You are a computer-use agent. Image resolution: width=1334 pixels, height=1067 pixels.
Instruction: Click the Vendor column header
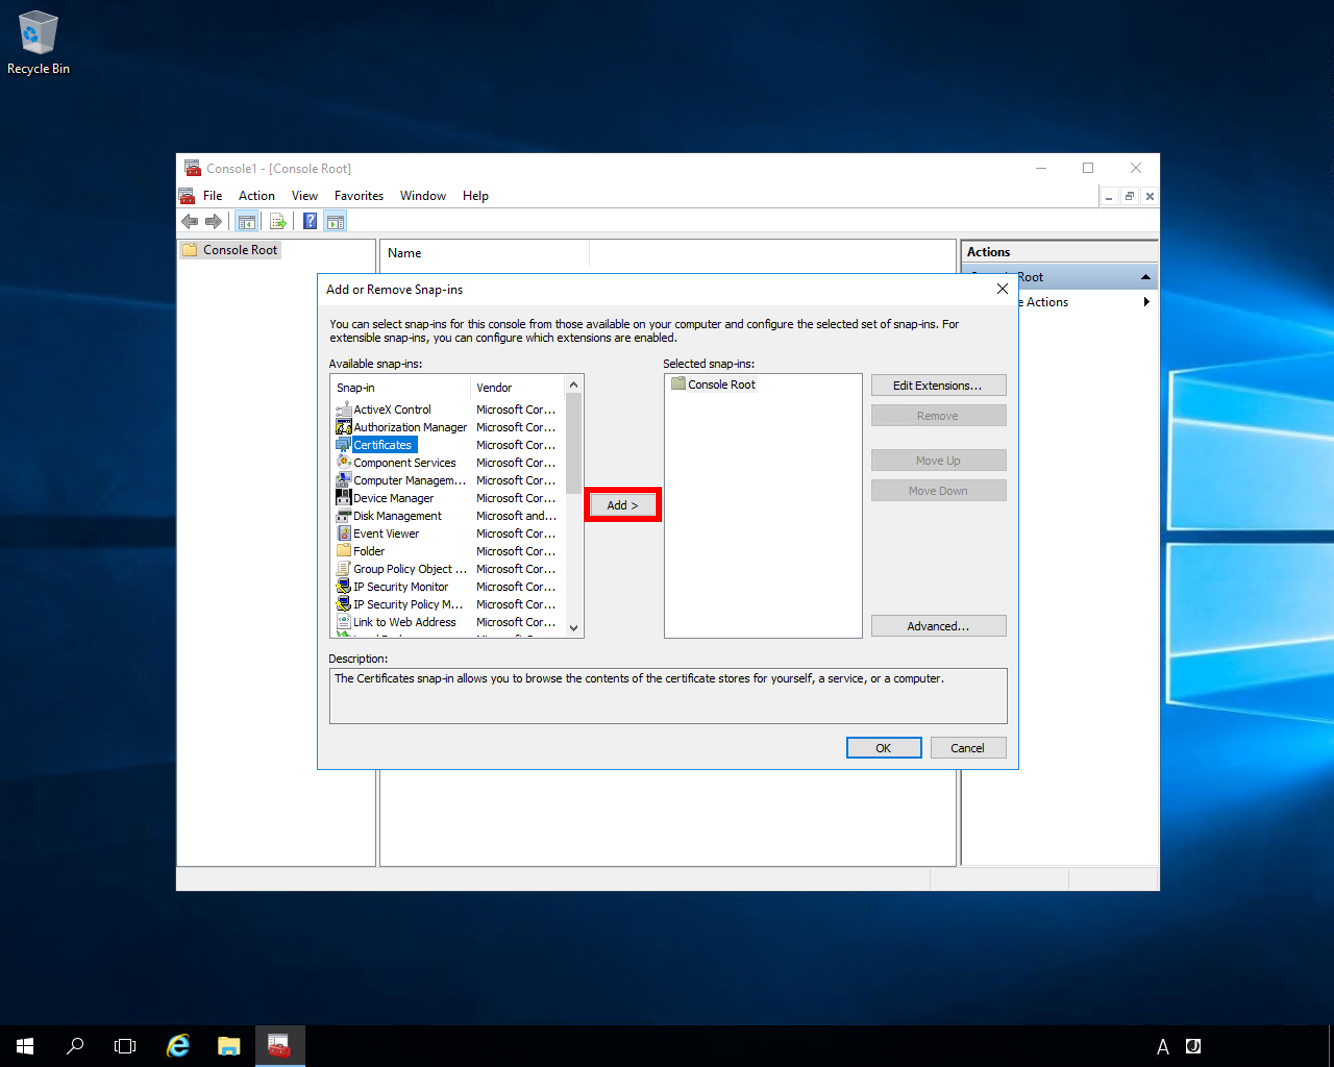(x=517, y=387)
